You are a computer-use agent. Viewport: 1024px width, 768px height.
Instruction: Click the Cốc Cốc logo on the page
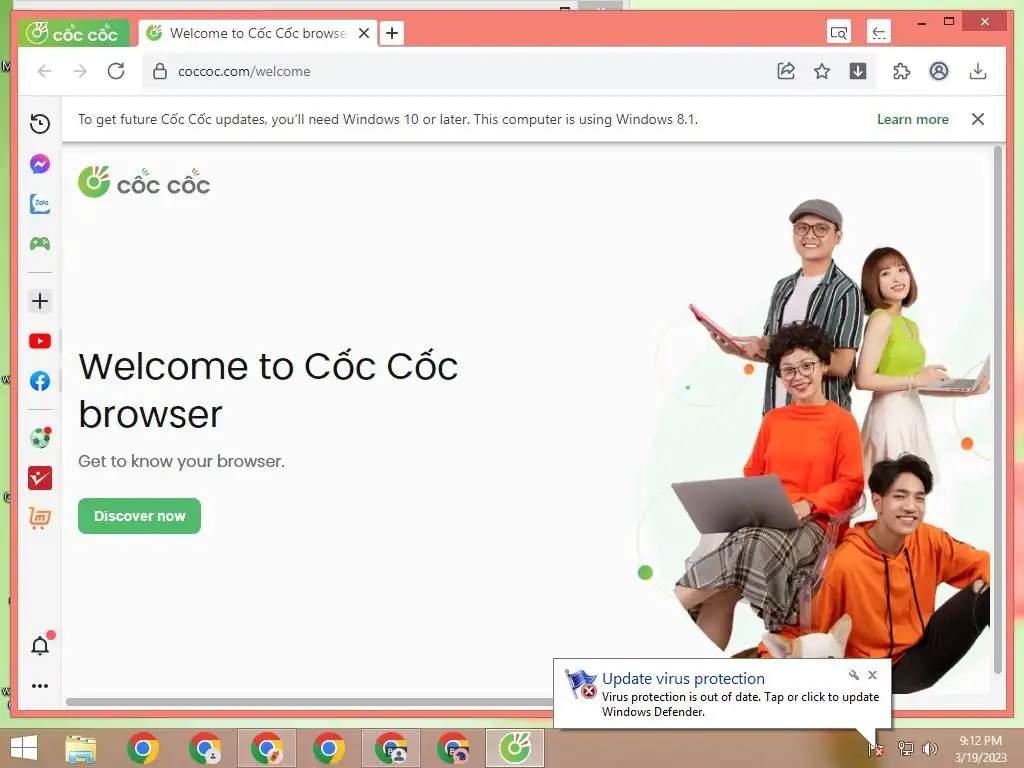[144, 182]
